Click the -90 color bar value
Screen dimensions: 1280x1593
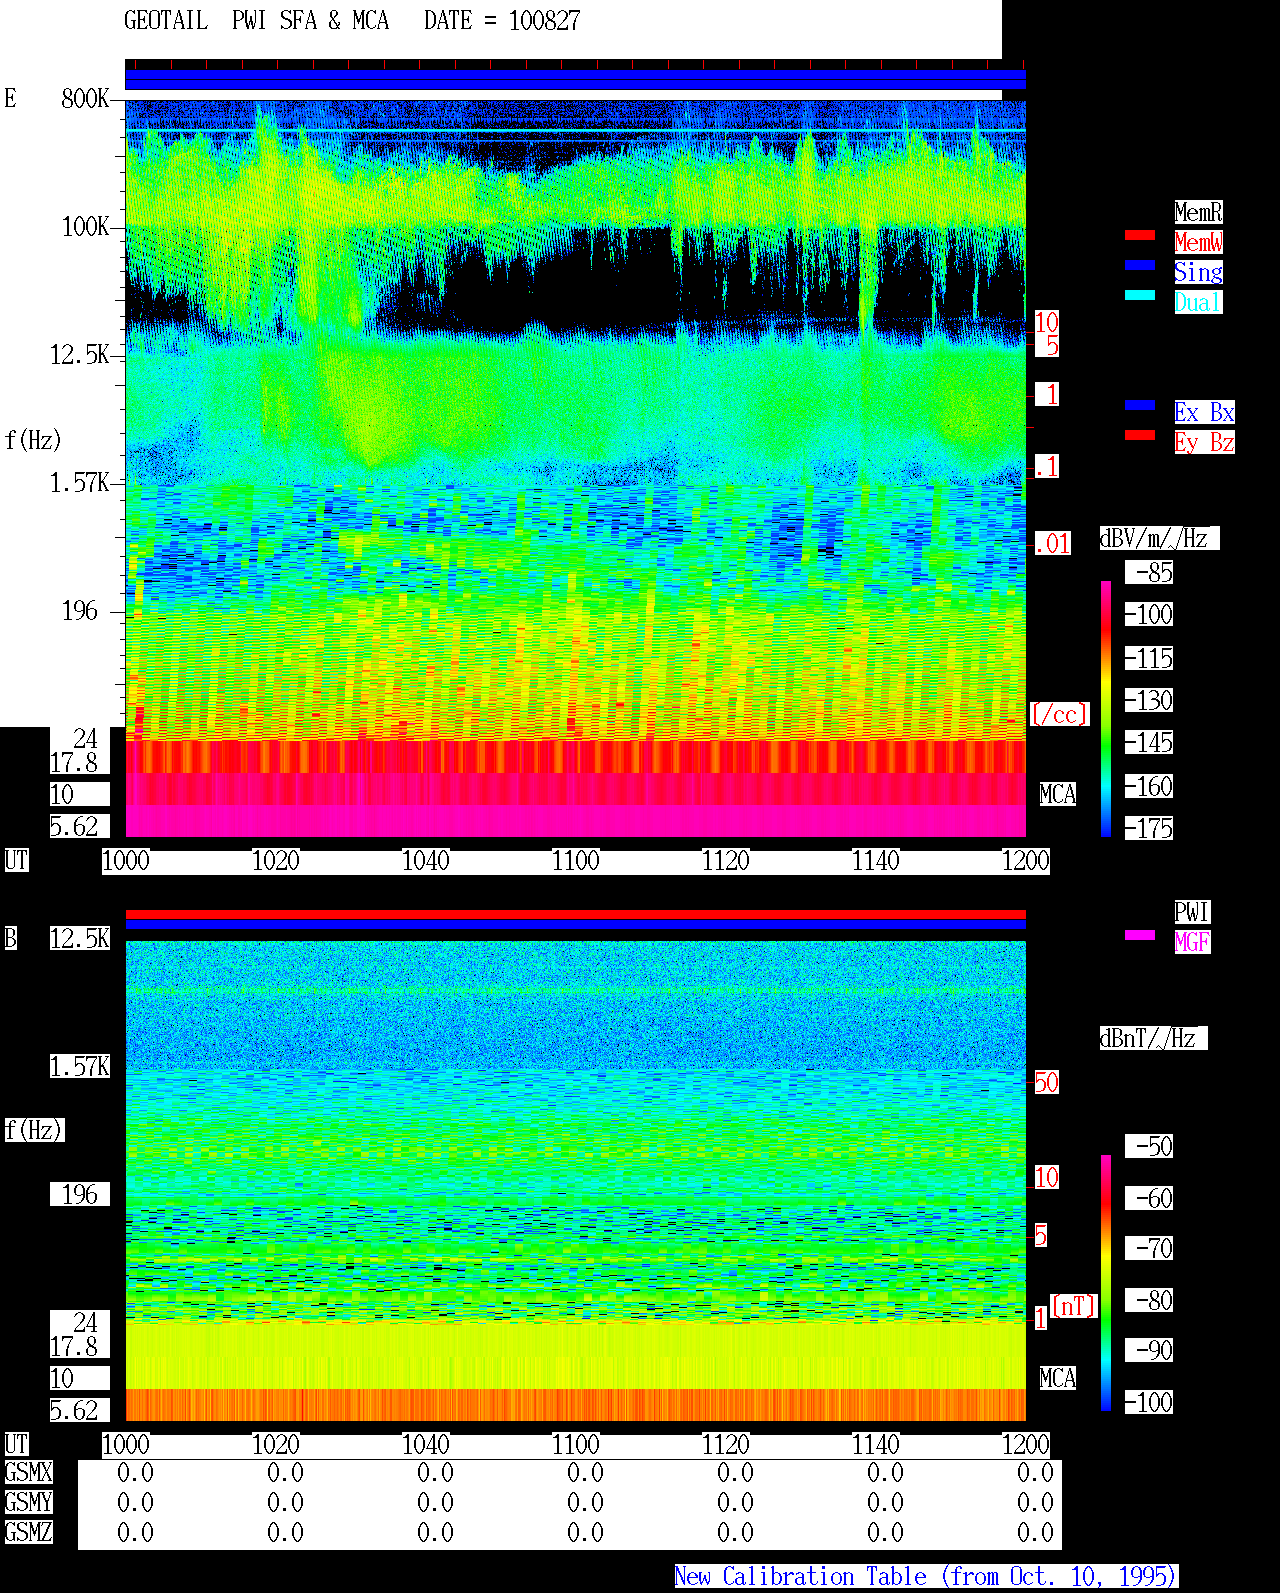[1149, 1350]
